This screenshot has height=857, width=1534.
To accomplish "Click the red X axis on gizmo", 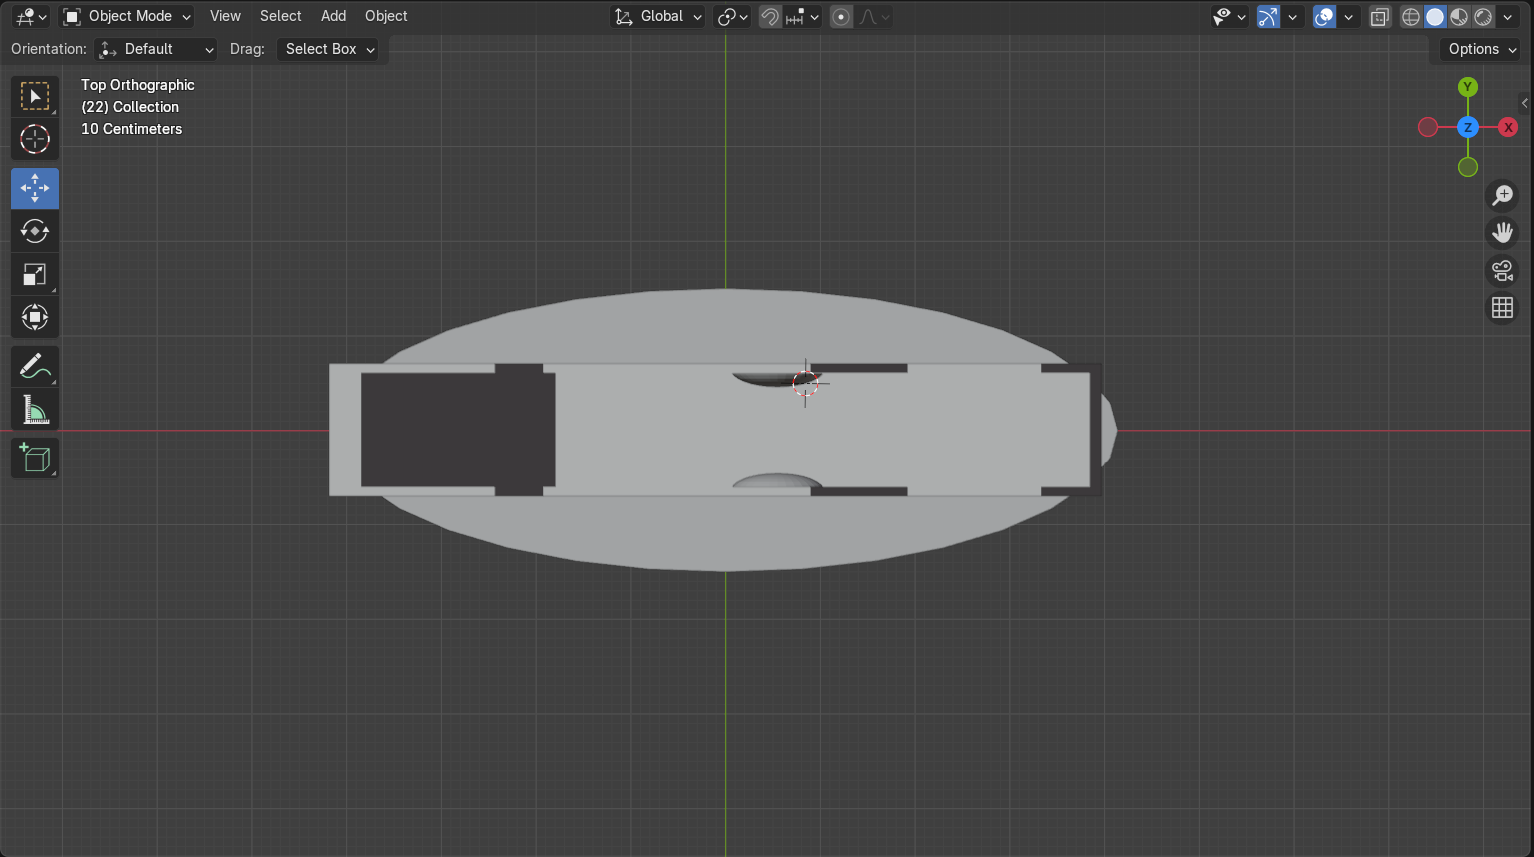I will click(1508, 127).
